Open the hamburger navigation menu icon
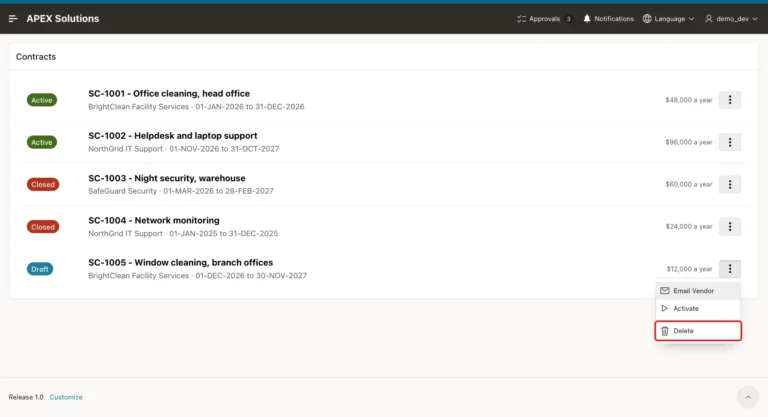 pyautogui.click(x=13, y=19)
